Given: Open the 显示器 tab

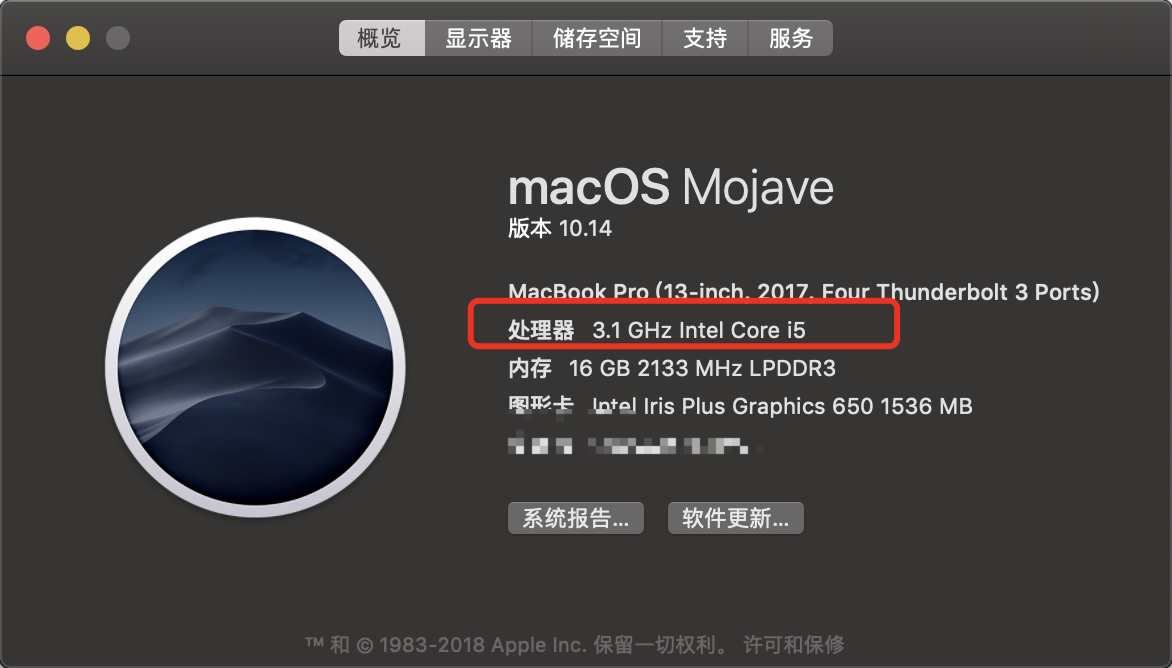Looking at the screenshot, I should [x=478, y=38].
